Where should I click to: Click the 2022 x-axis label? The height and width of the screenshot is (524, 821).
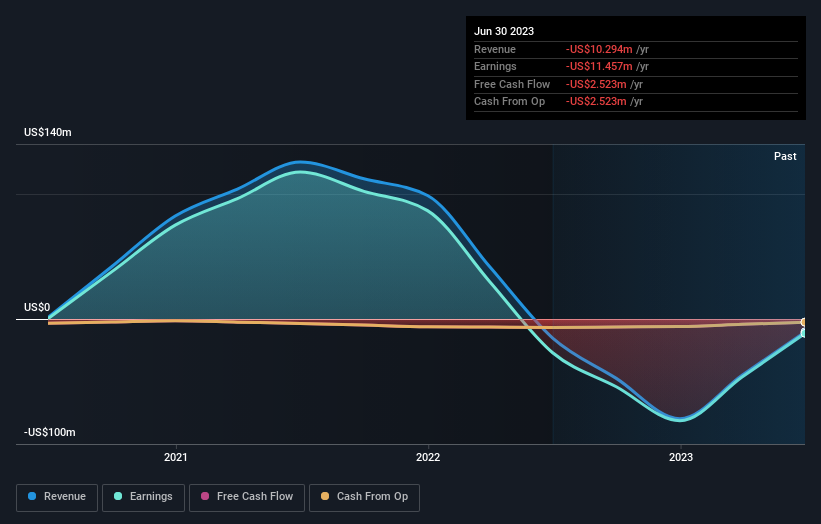[x=428, y=457]
